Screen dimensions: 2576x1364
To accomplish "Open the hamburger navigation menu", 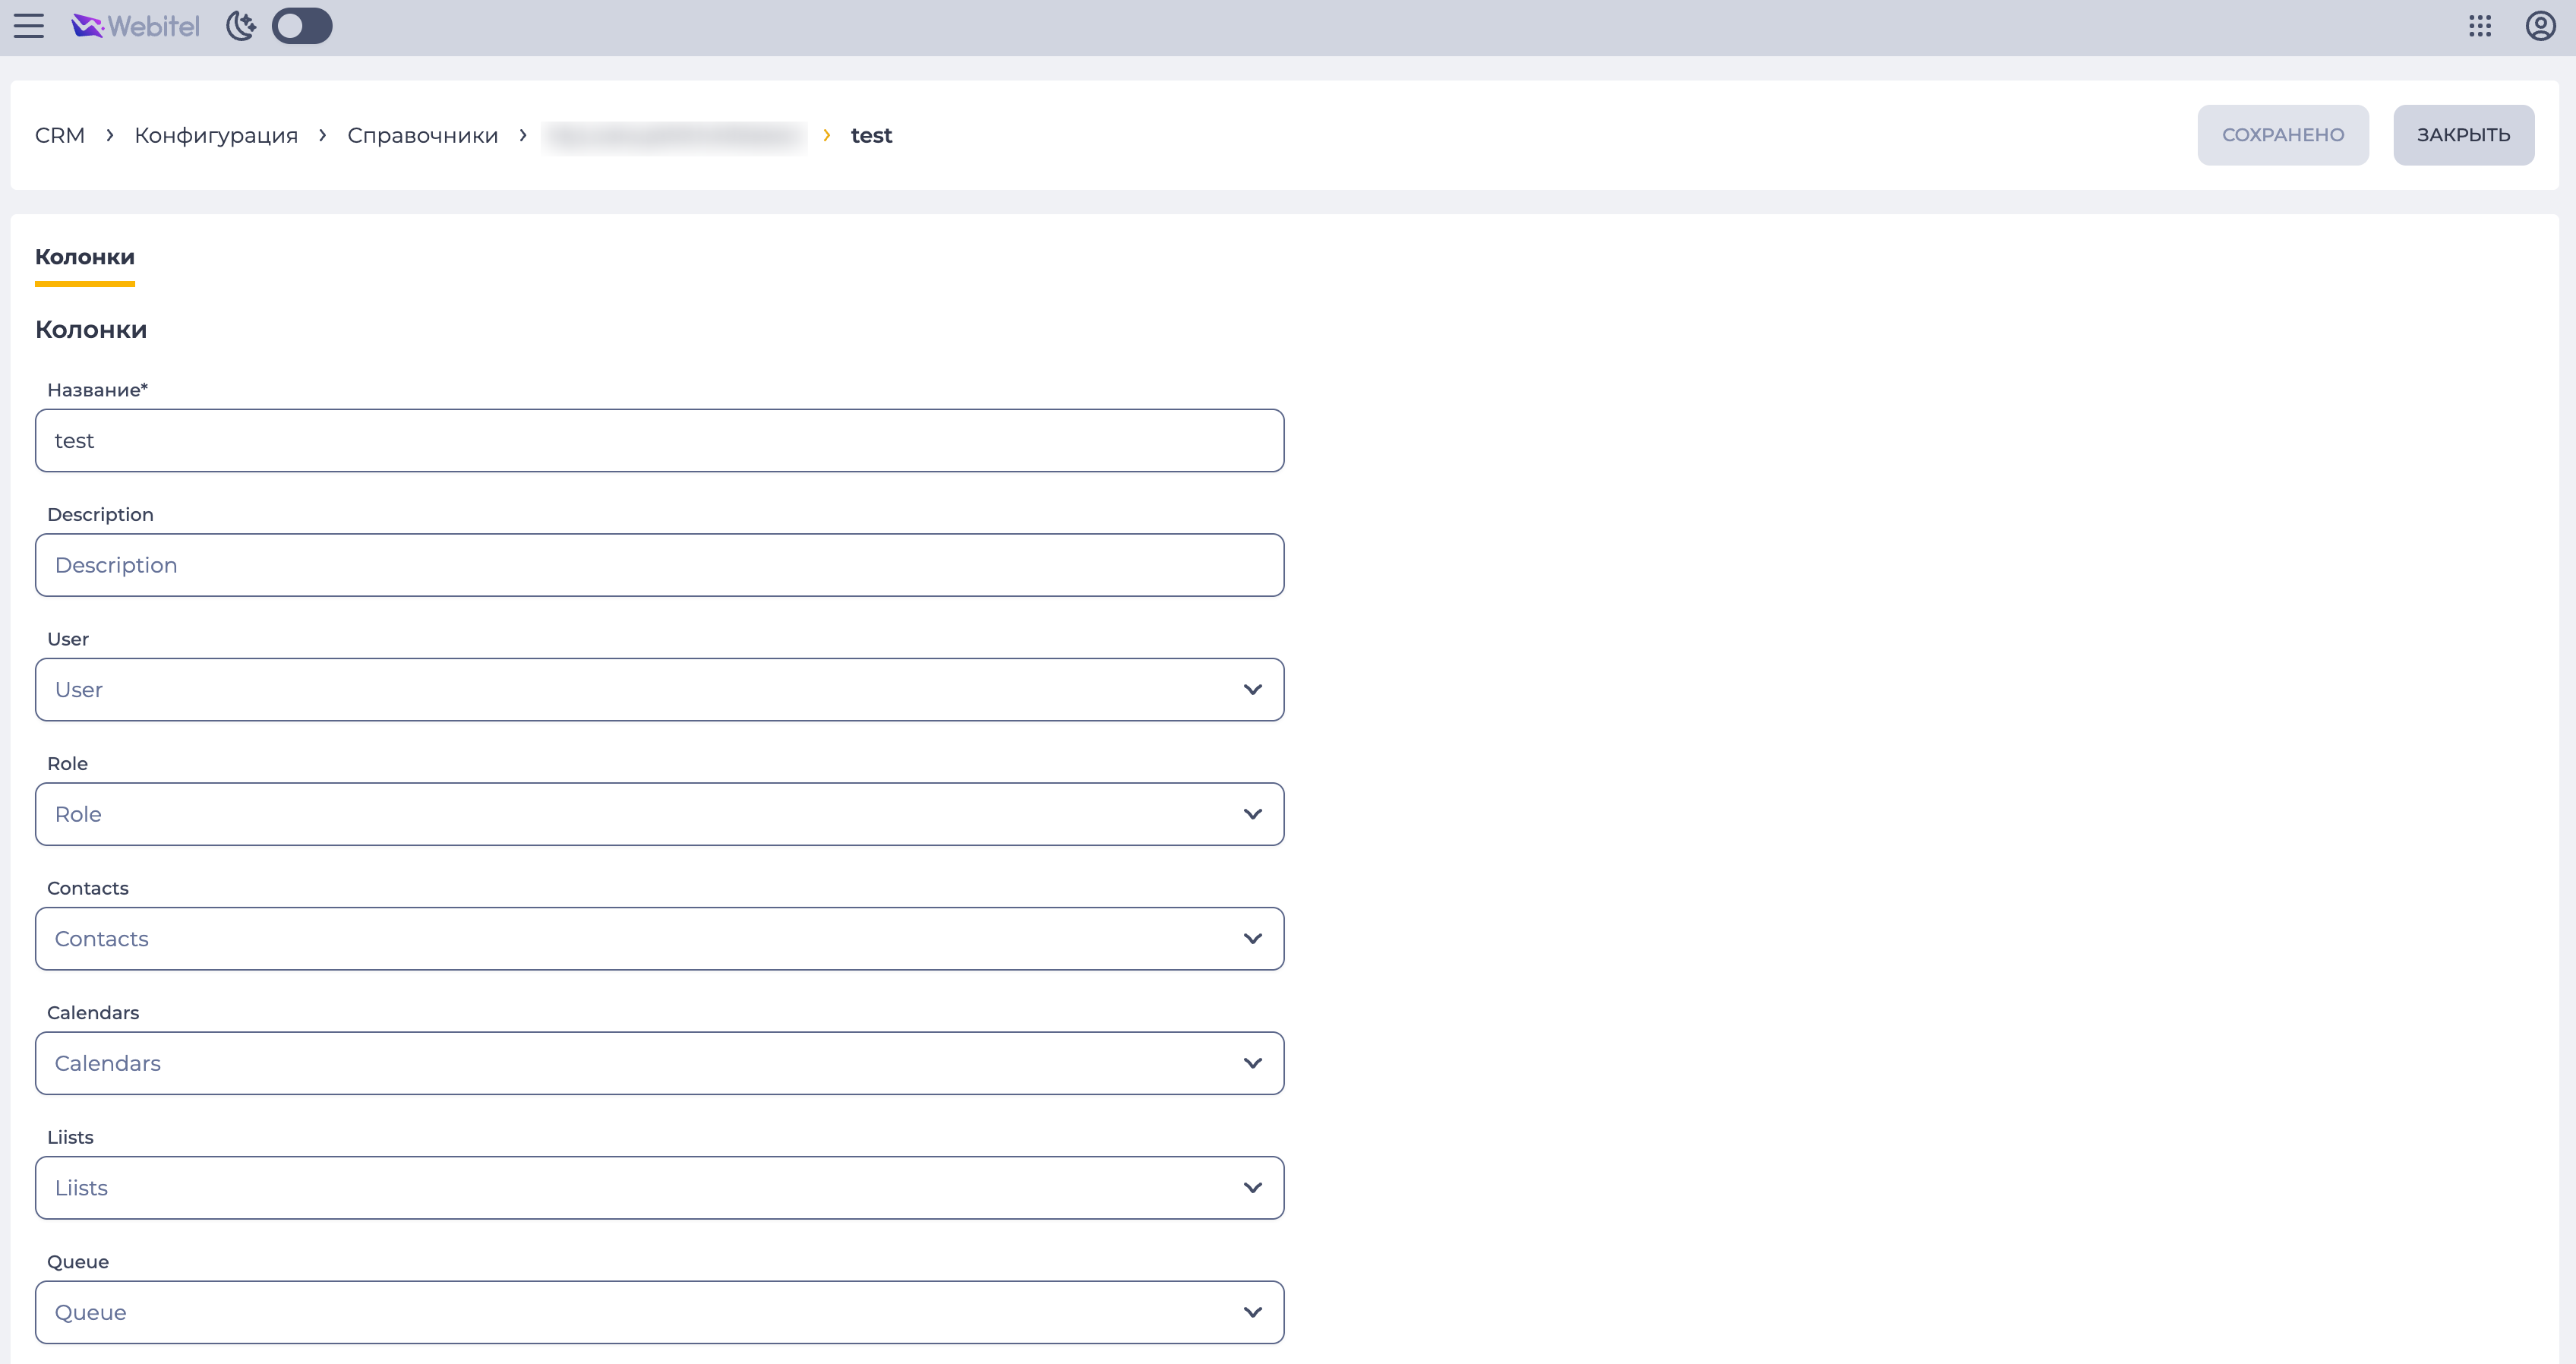I will (29, 26).
